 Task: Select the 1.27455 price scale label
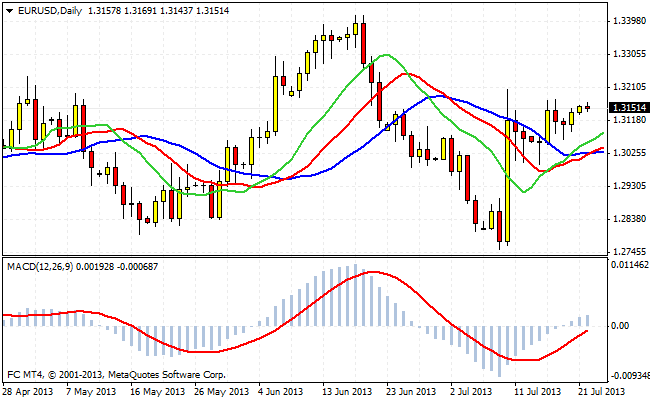click(629, 252)
